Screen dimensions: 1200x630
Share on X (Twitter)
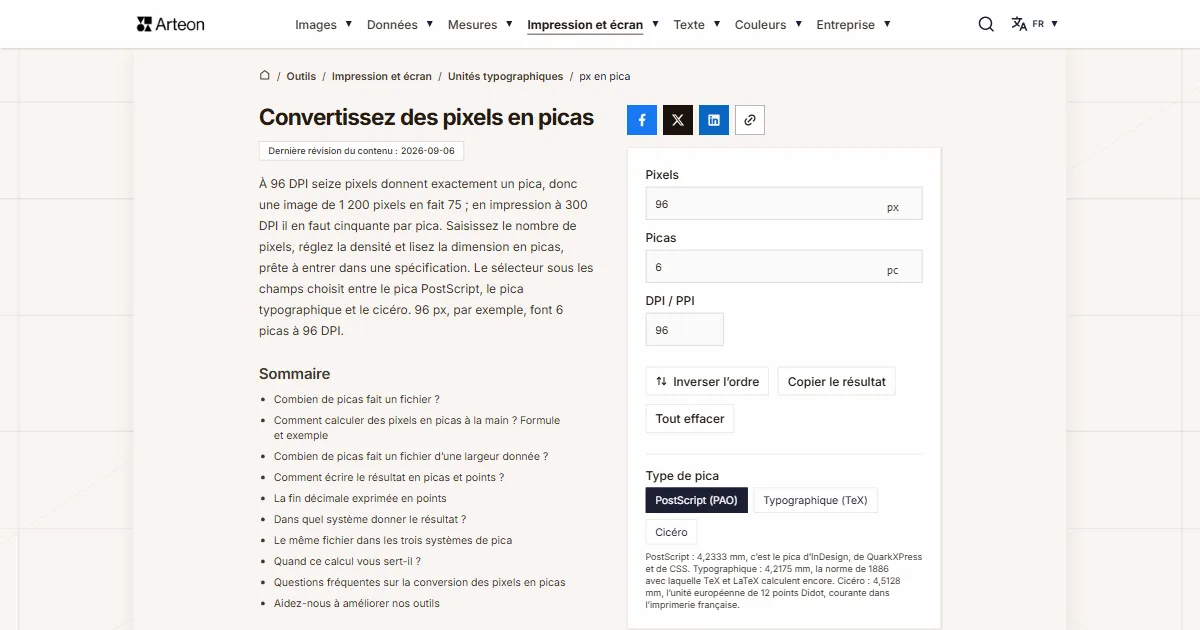(678, 120)
